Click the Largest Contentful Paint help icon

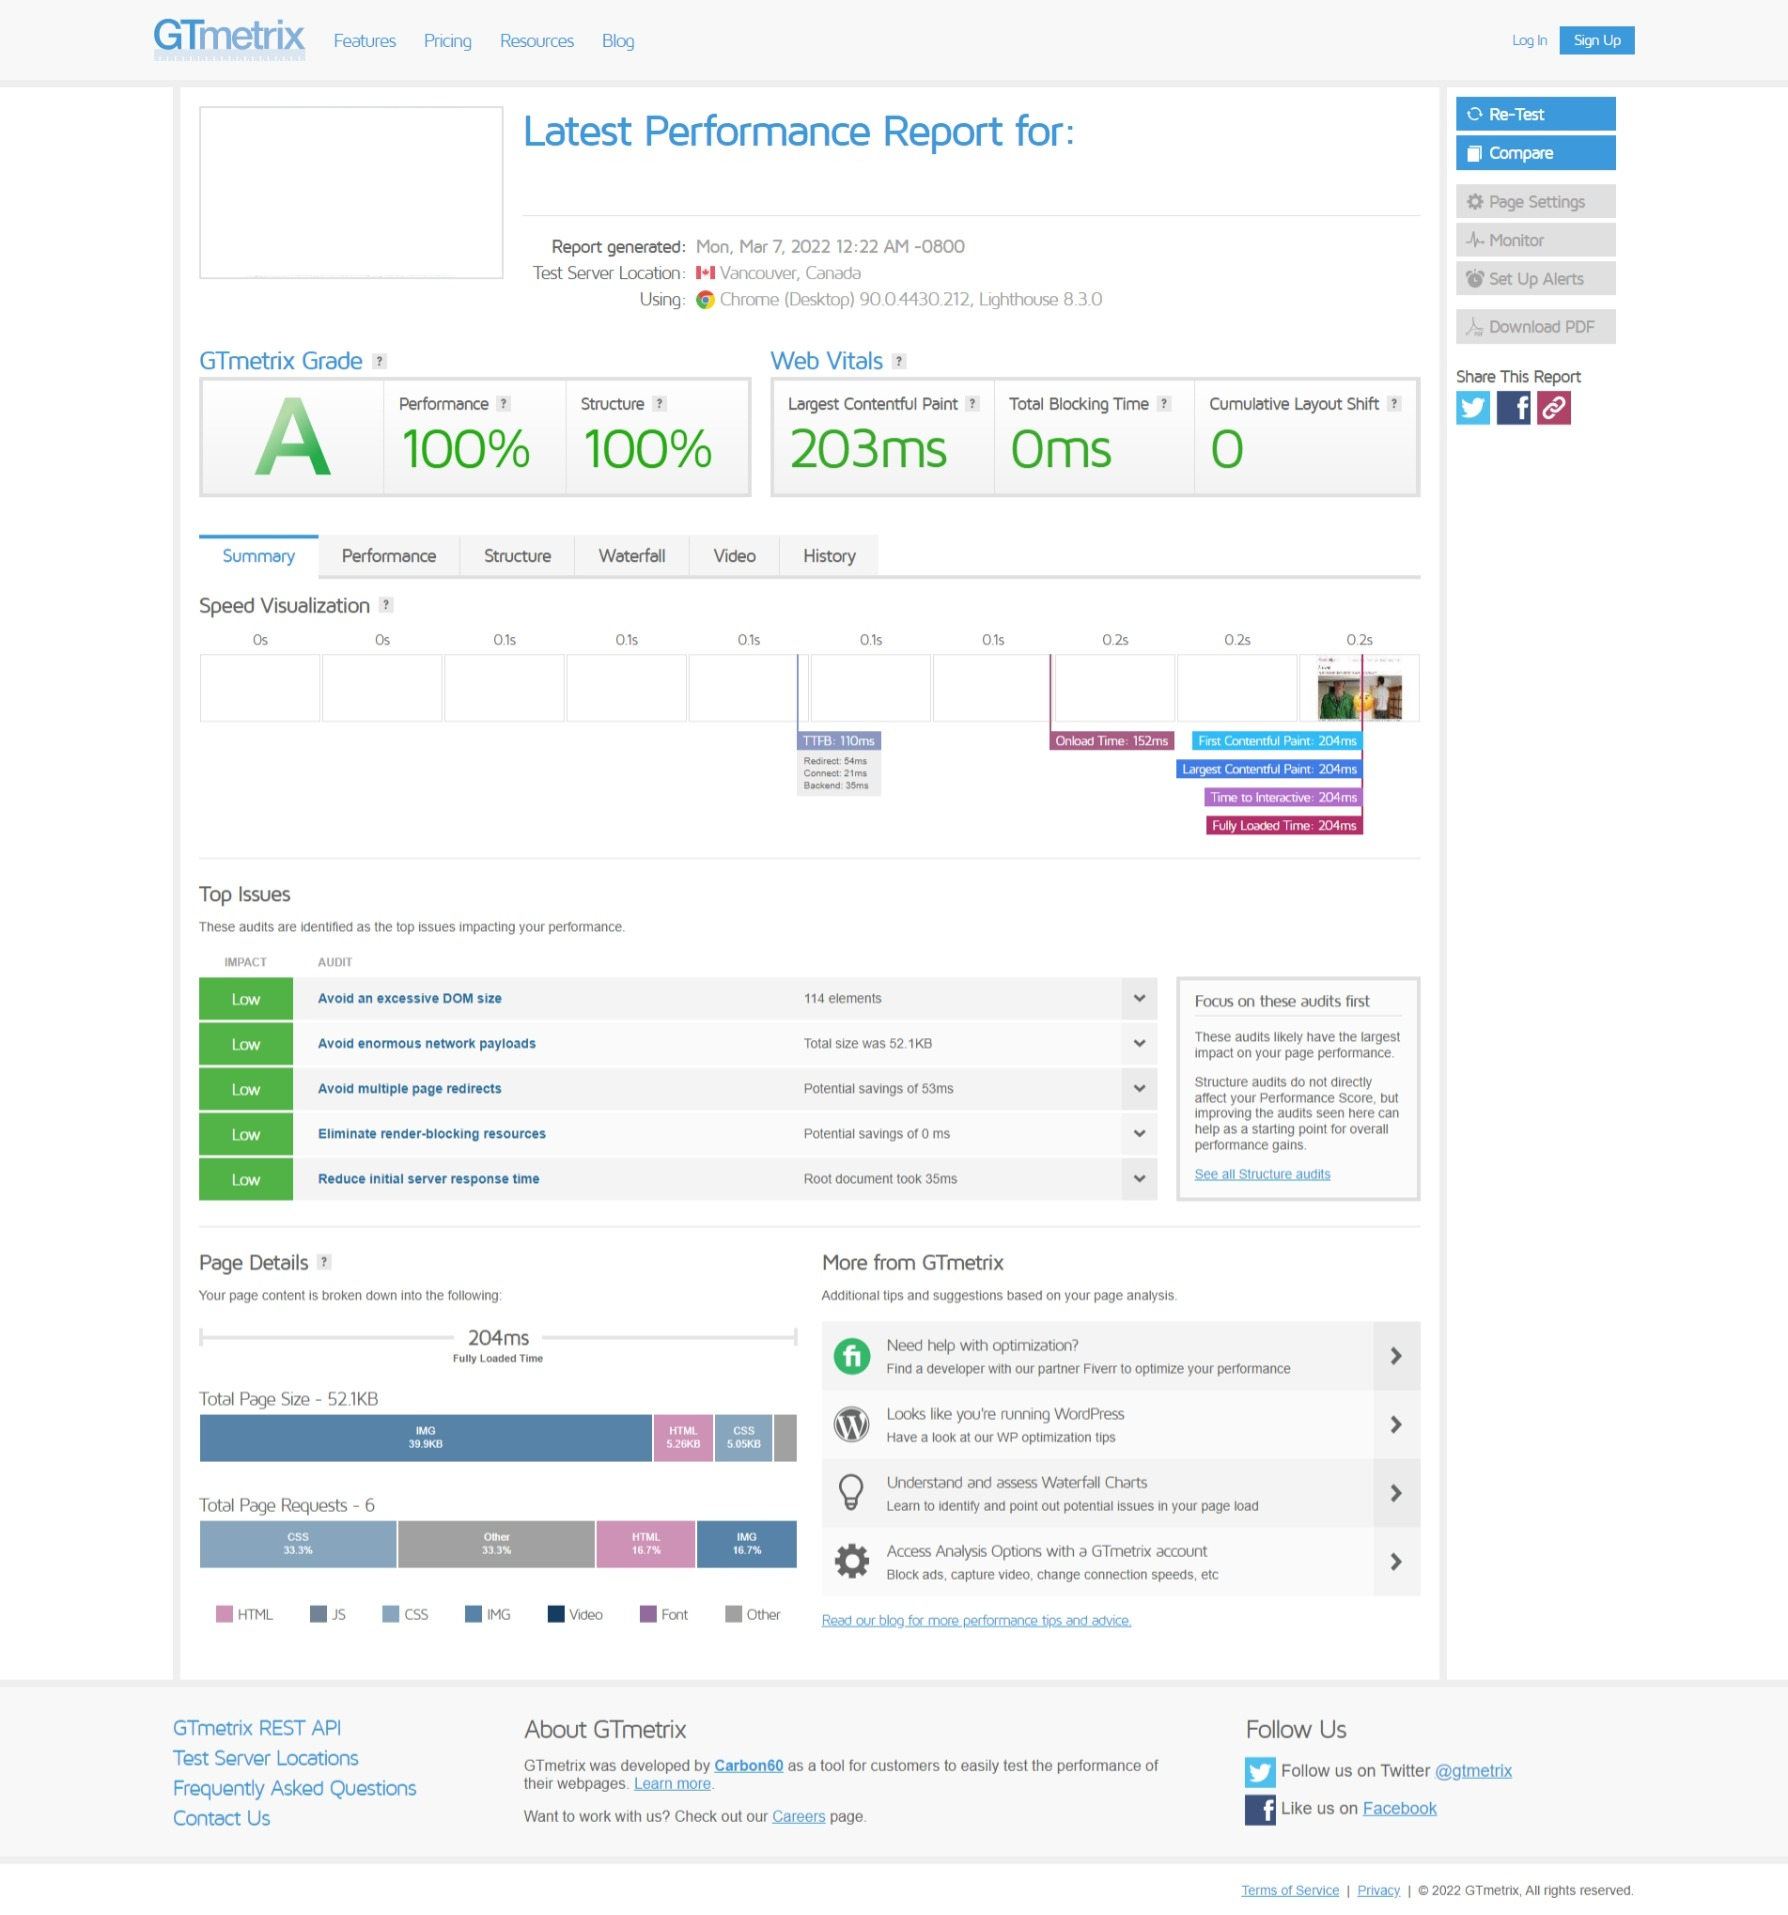click(x=972, y=404)
